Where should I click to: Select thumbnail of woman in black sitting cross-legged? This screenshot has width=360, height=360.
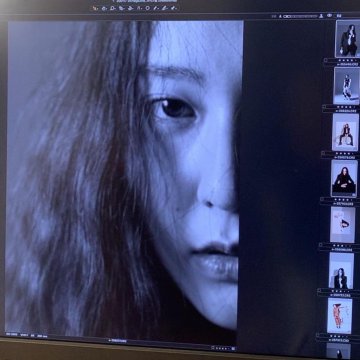click(x=344, y=178)
